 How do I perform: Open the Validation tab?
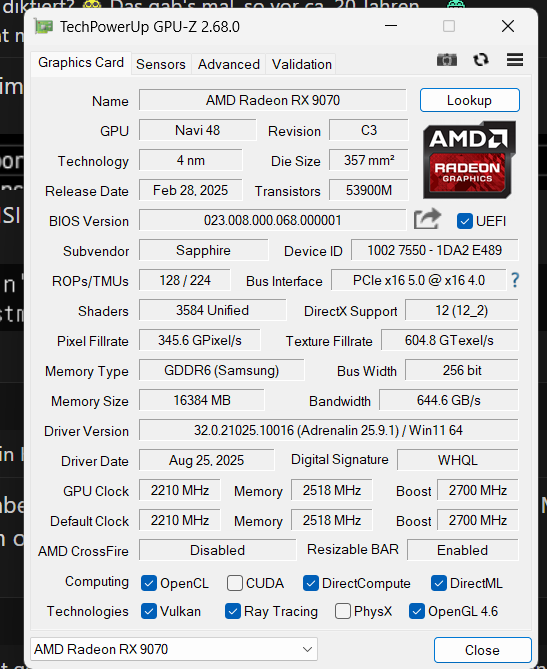302,64
